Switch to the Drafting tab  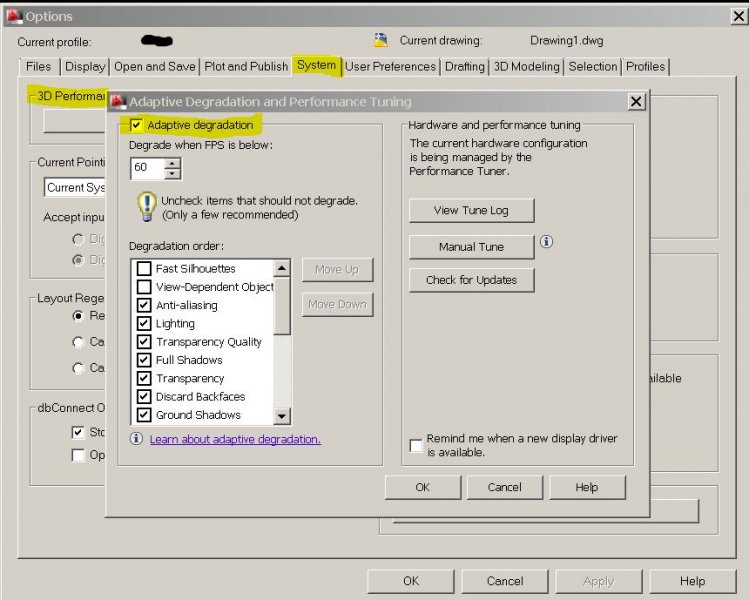[x=464, y=66]
